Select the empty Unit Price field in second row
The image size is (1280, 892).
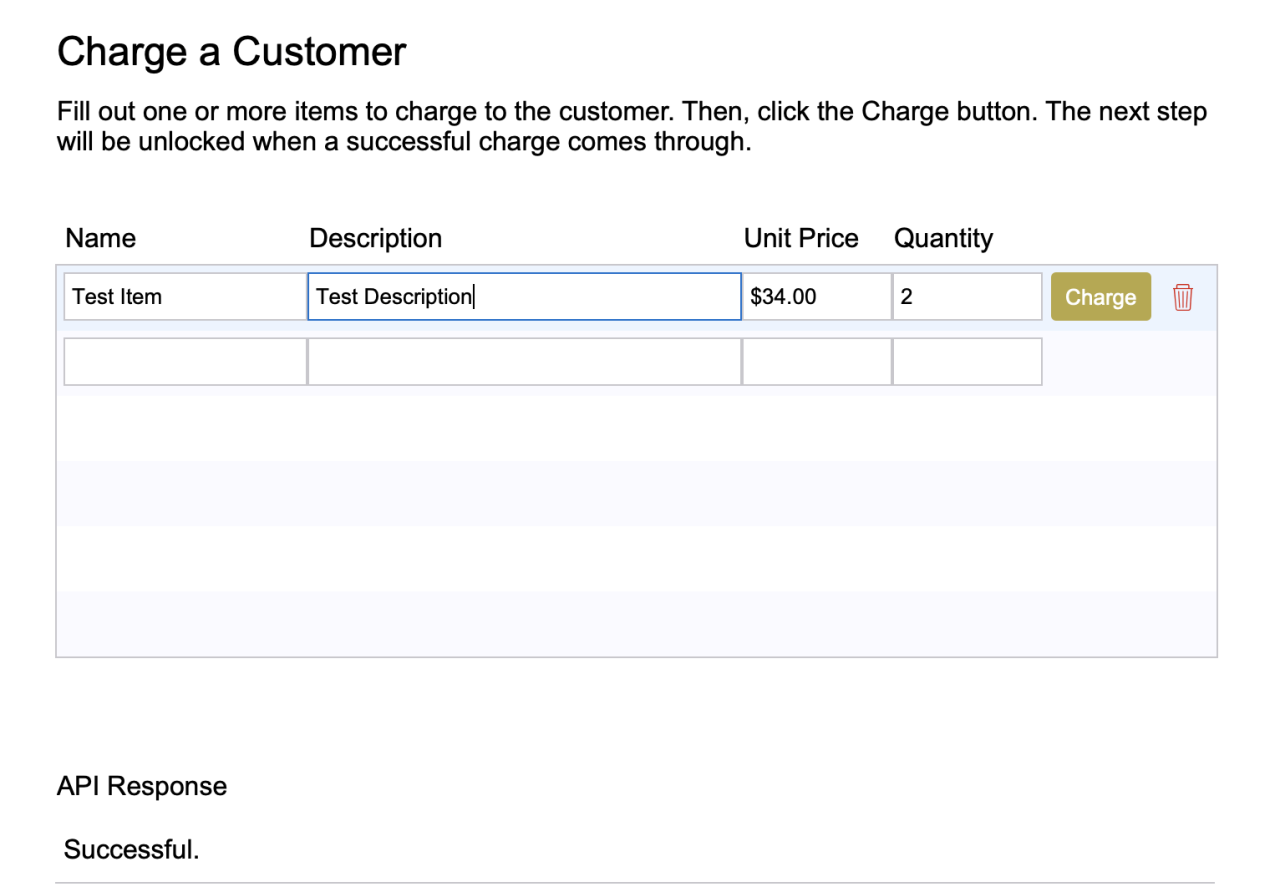pyautogui.click(x=817, y=361)
